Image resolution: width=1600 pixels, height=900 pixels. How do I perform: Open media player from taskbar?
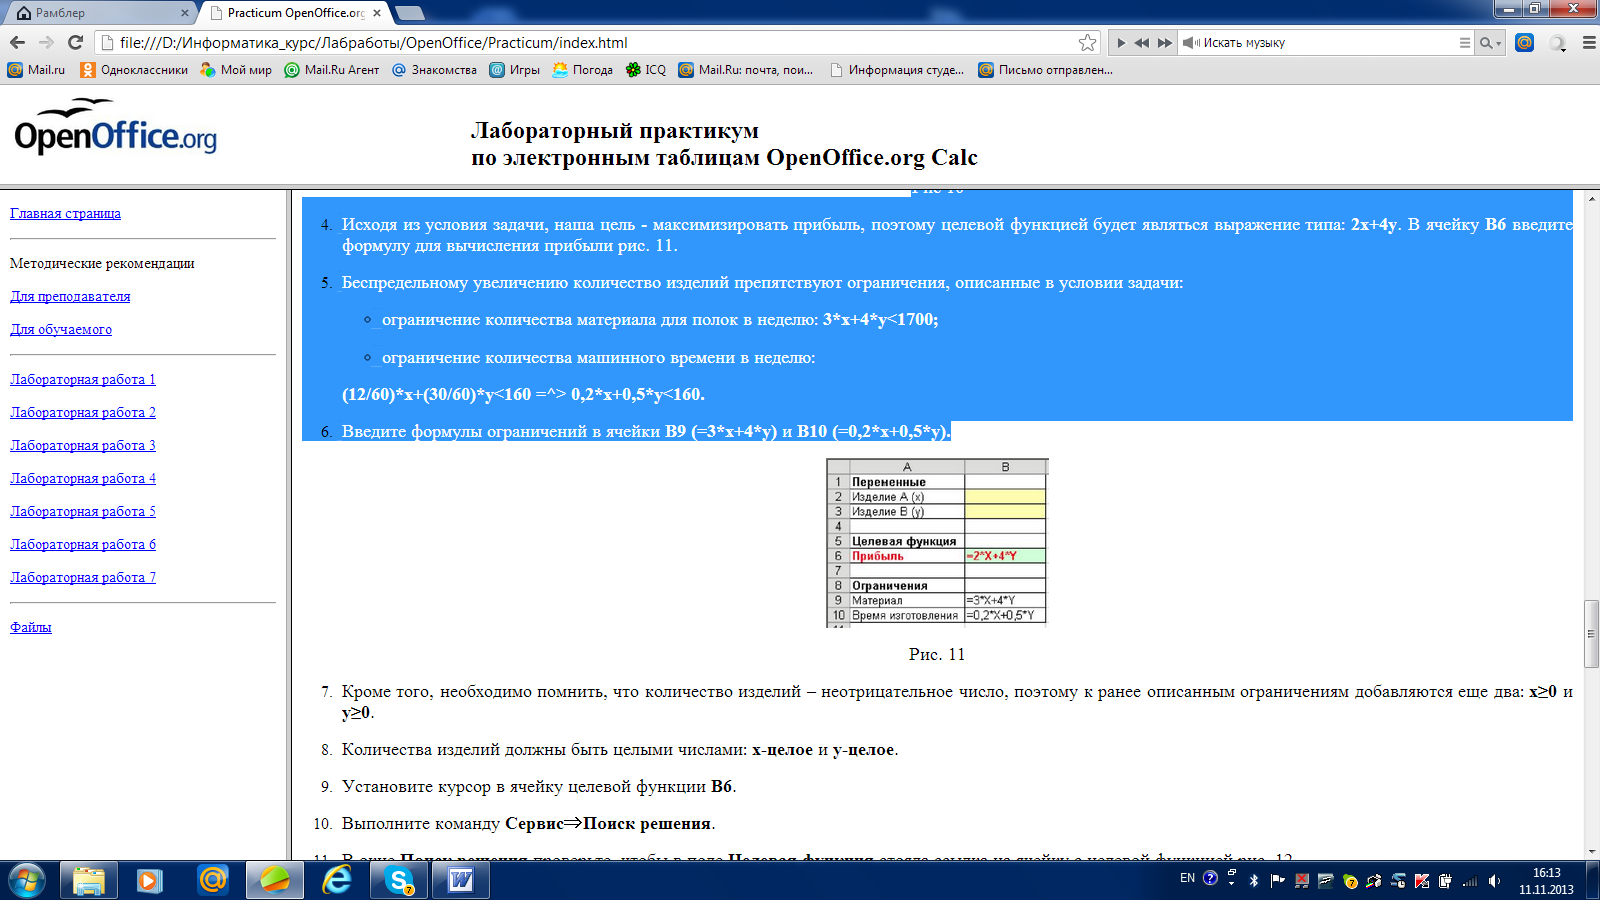[150, 880]
